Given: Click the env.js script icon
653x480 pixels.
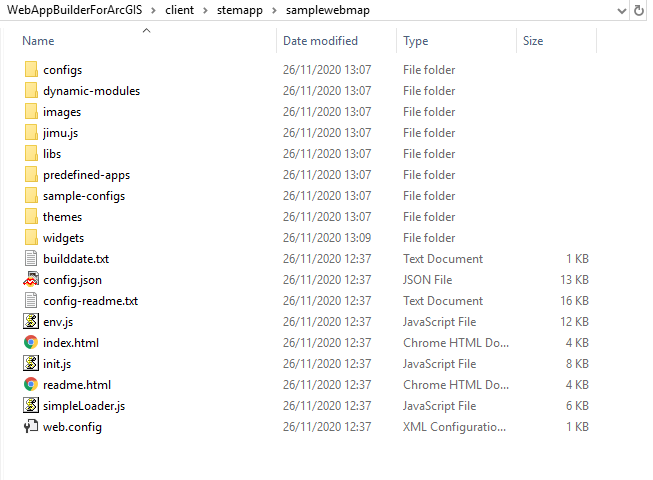Looking at the screenshot, I should pos(31,321).
